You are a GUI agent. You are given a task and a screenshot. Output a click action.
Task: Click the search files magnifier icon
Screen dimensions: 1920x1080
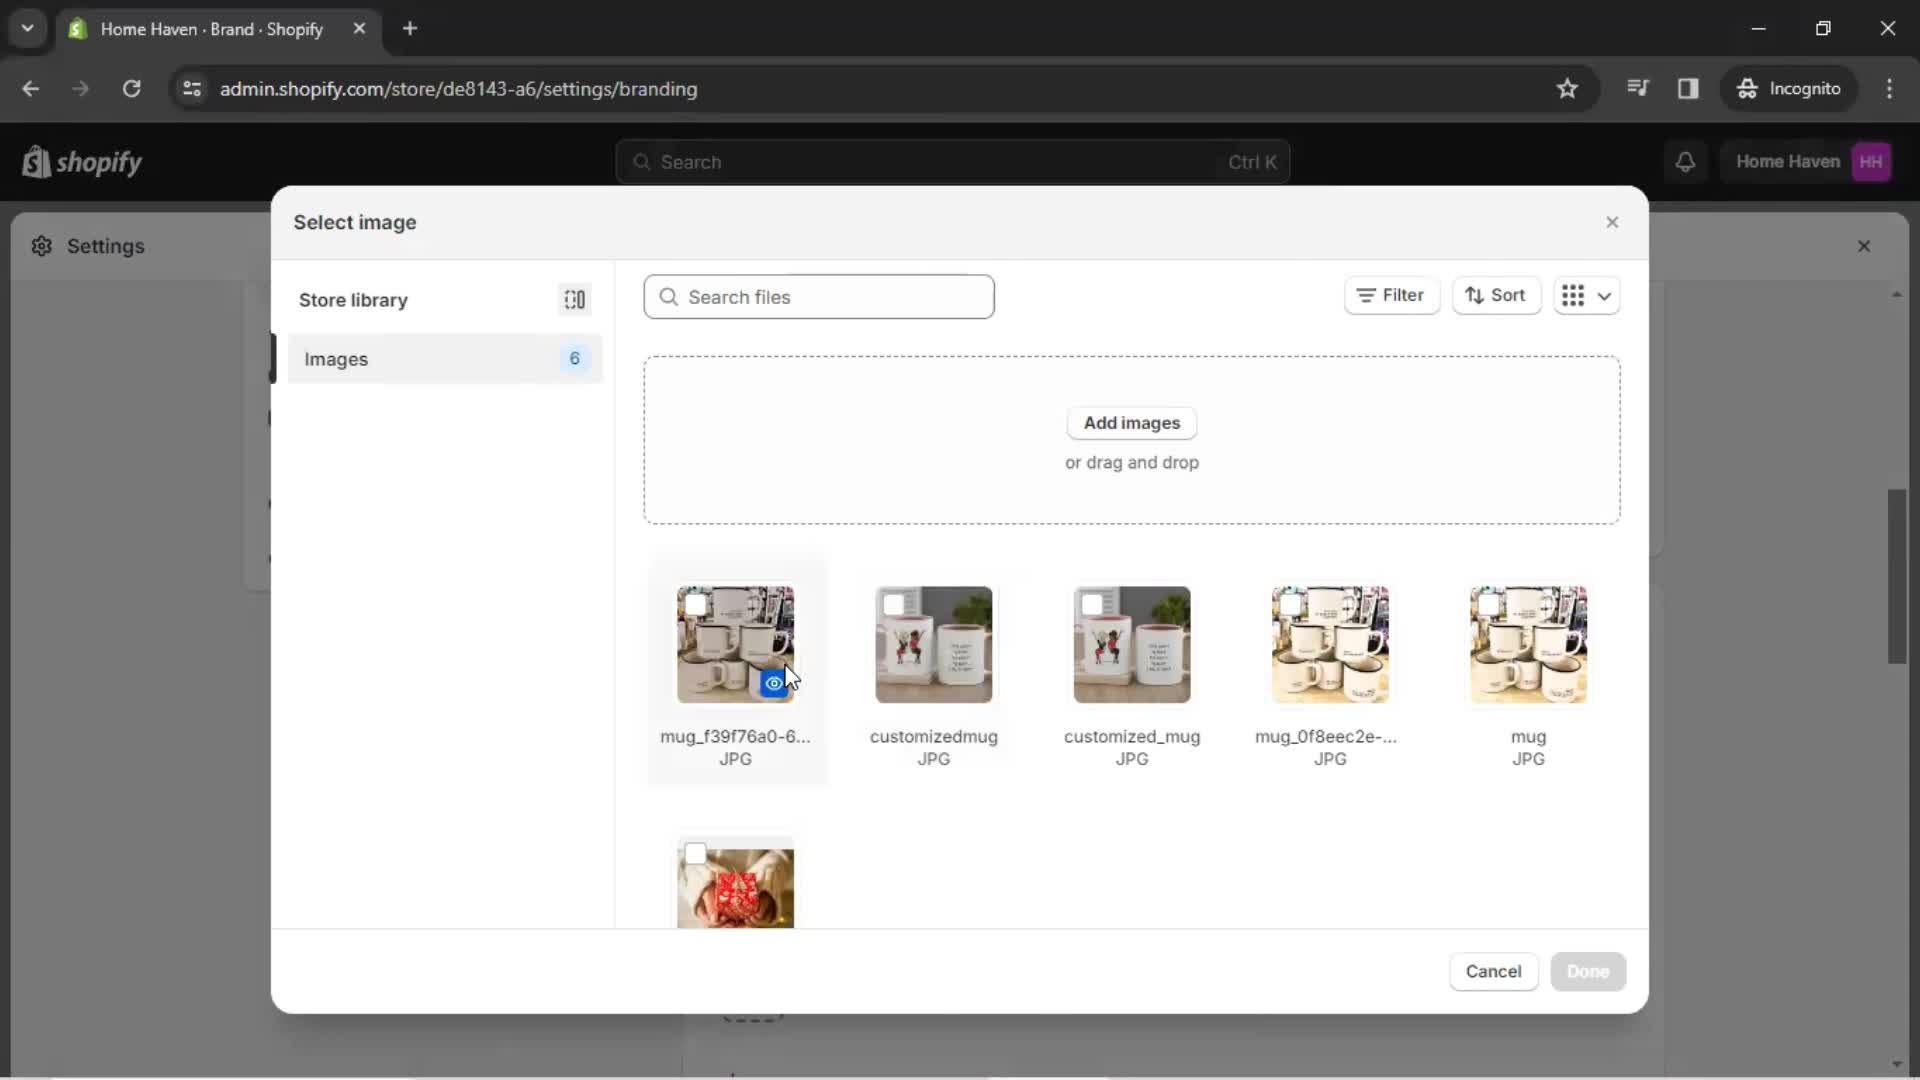(x=669, y=295)
